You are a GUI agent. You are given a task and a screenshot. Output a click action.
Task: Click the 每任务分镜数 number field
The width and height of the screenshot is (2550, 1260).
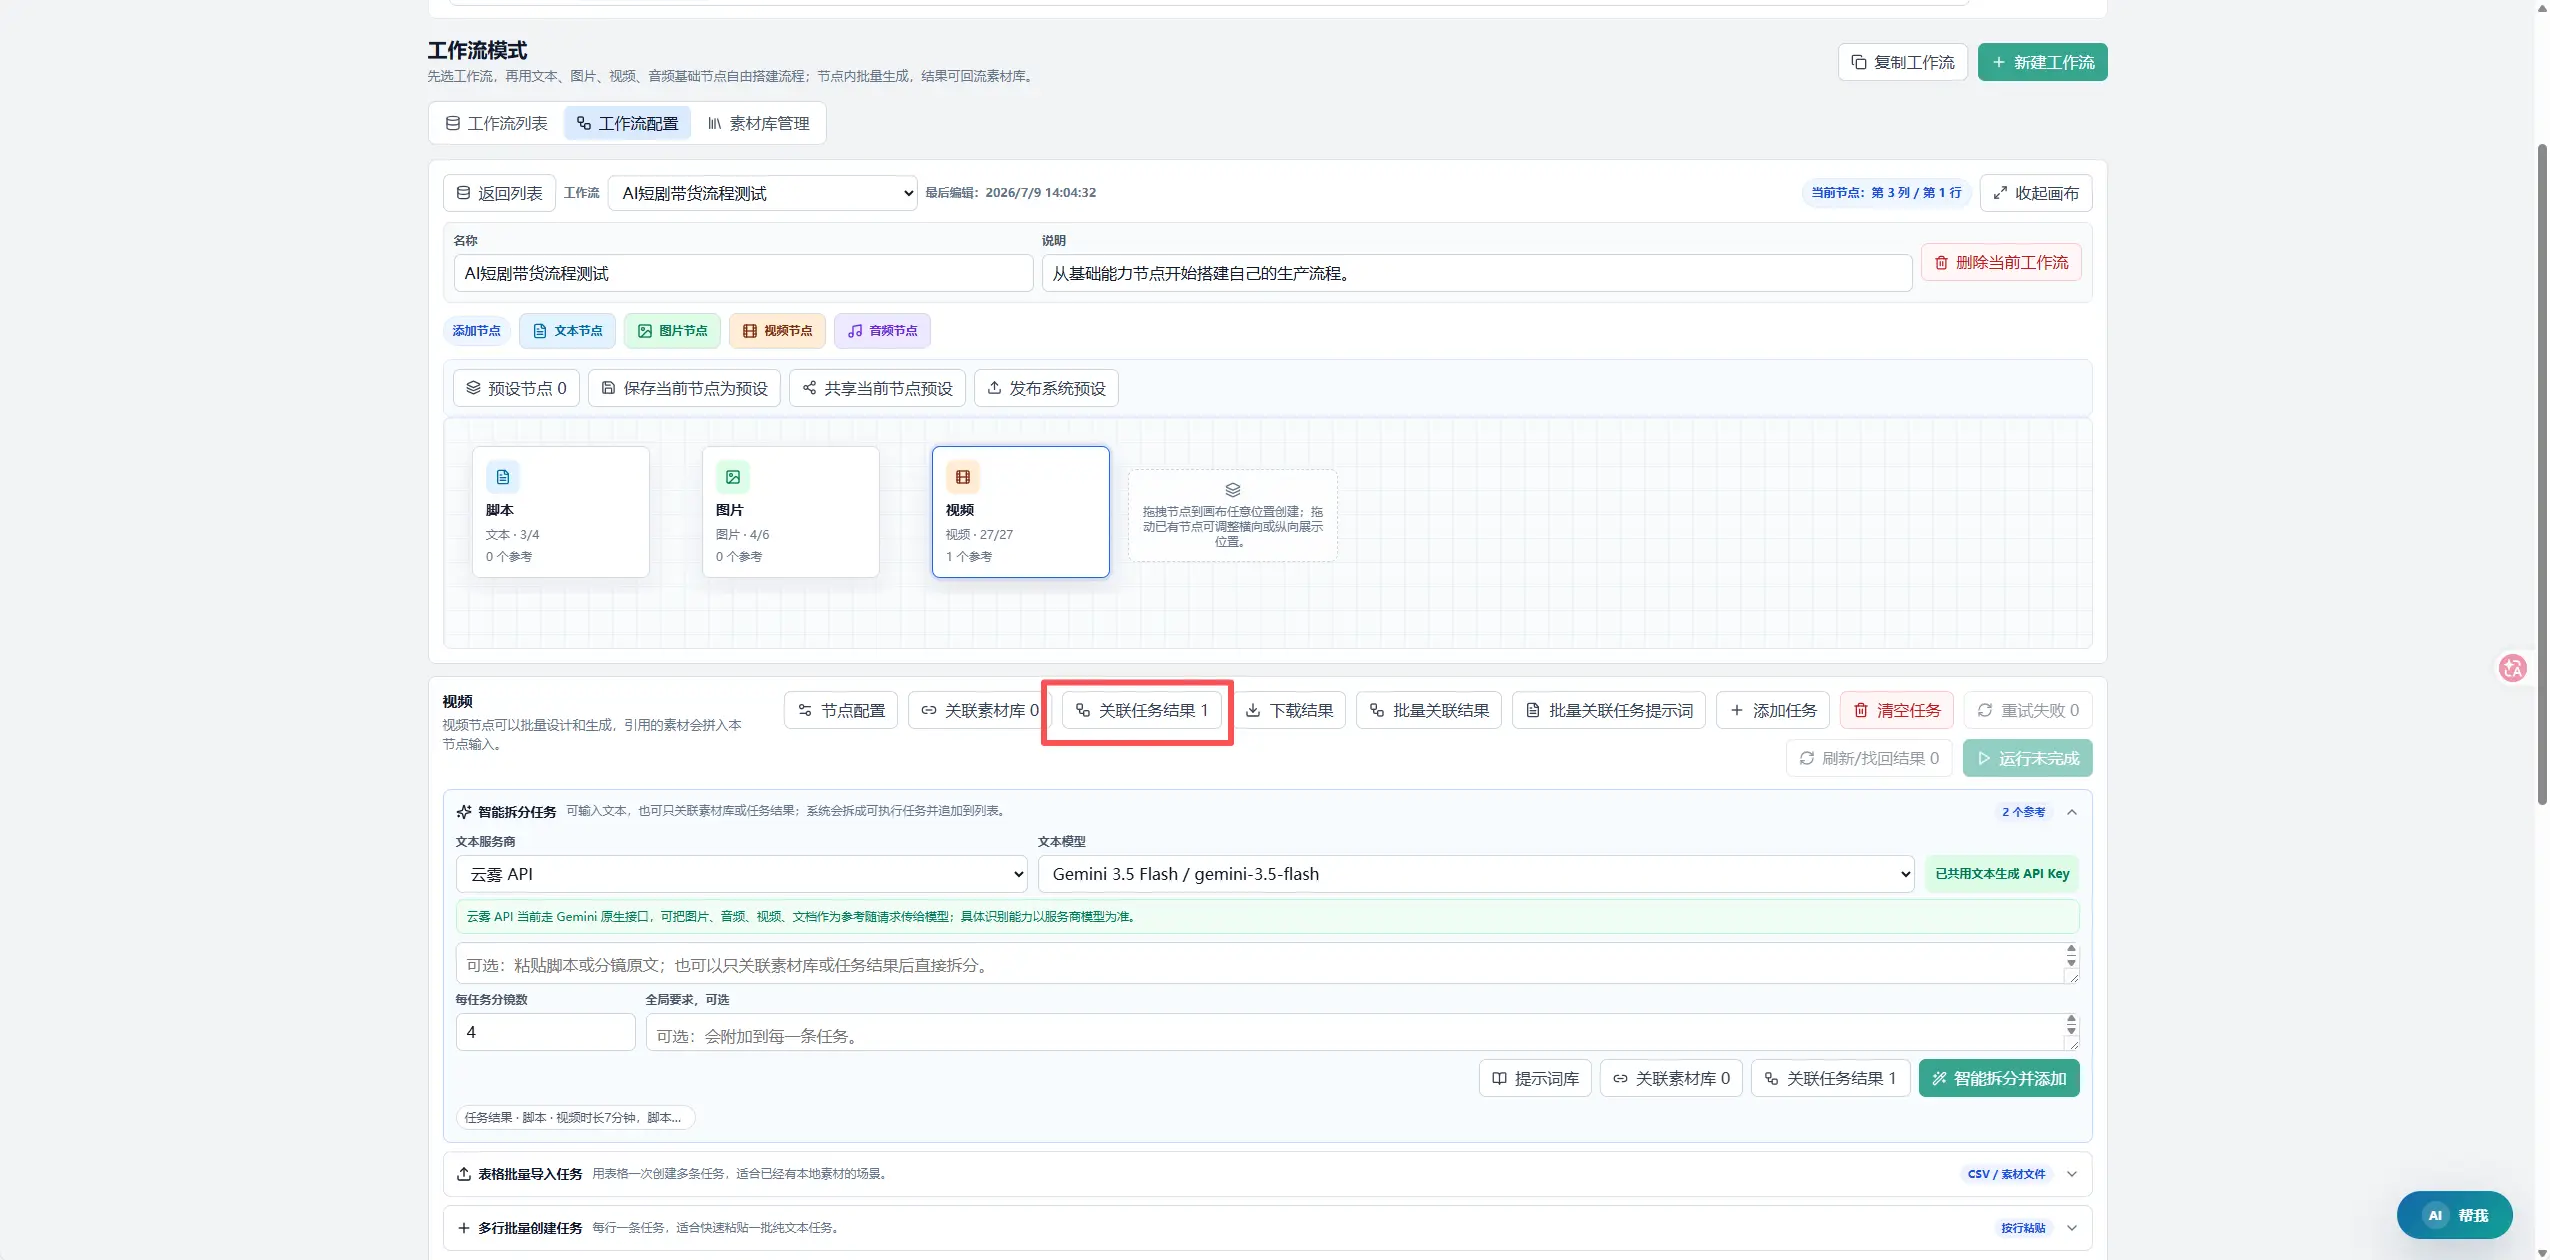545,1032
